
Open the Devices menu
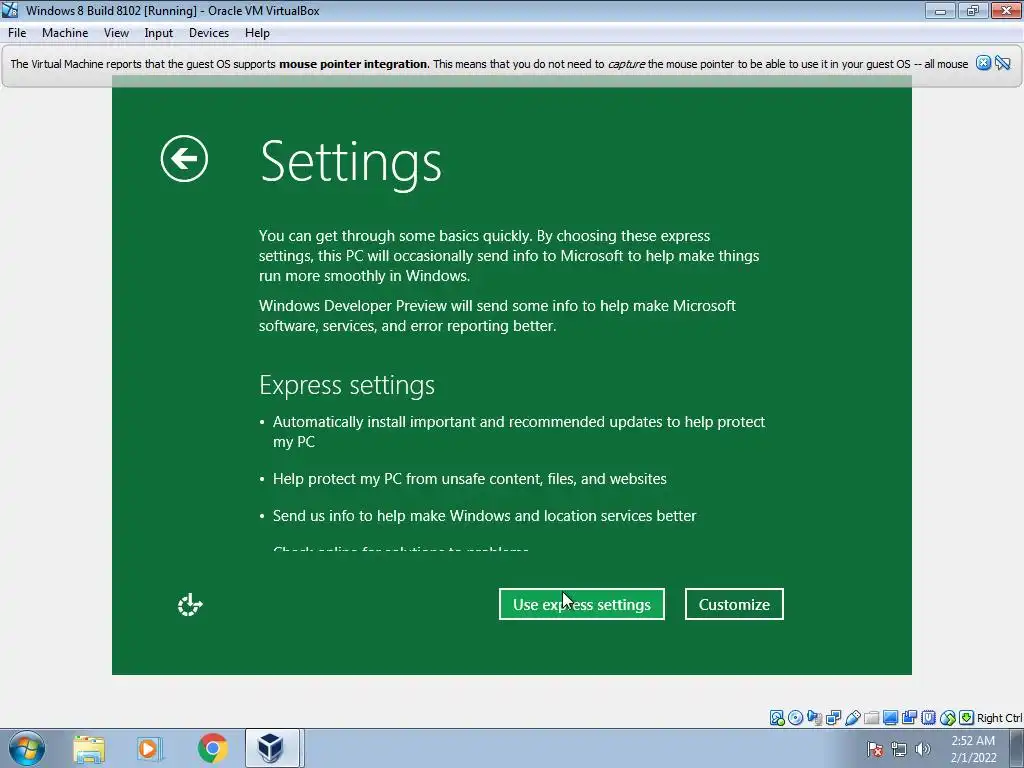click(x=209, y=33)
